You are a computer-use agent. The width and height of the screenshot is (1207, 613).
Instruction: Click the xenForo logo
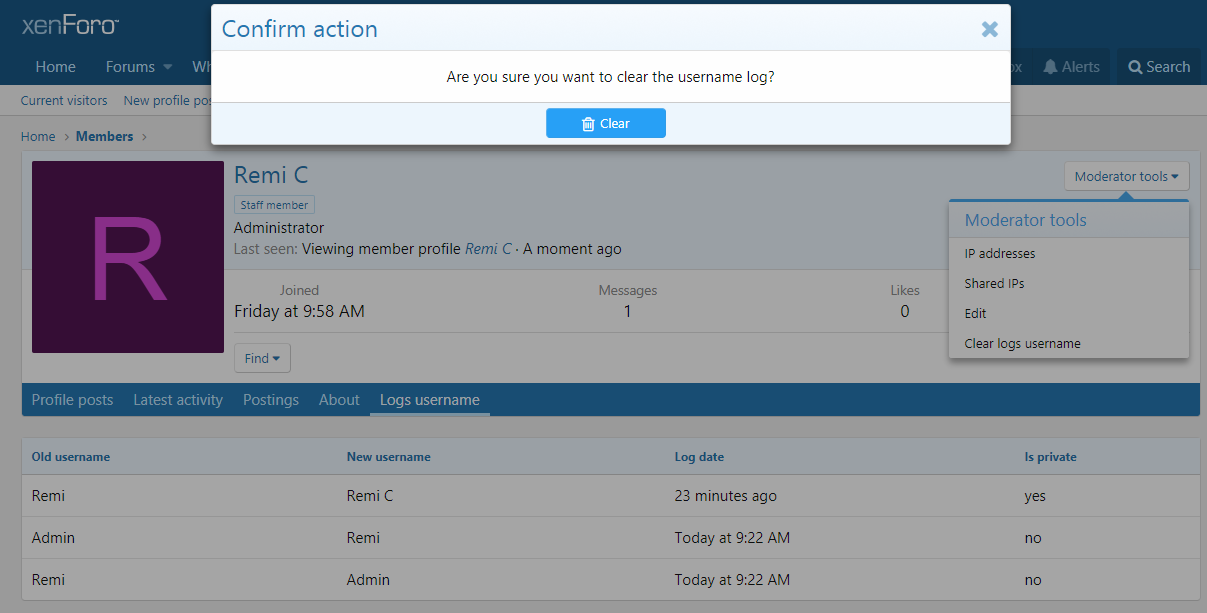coord(70,25)
